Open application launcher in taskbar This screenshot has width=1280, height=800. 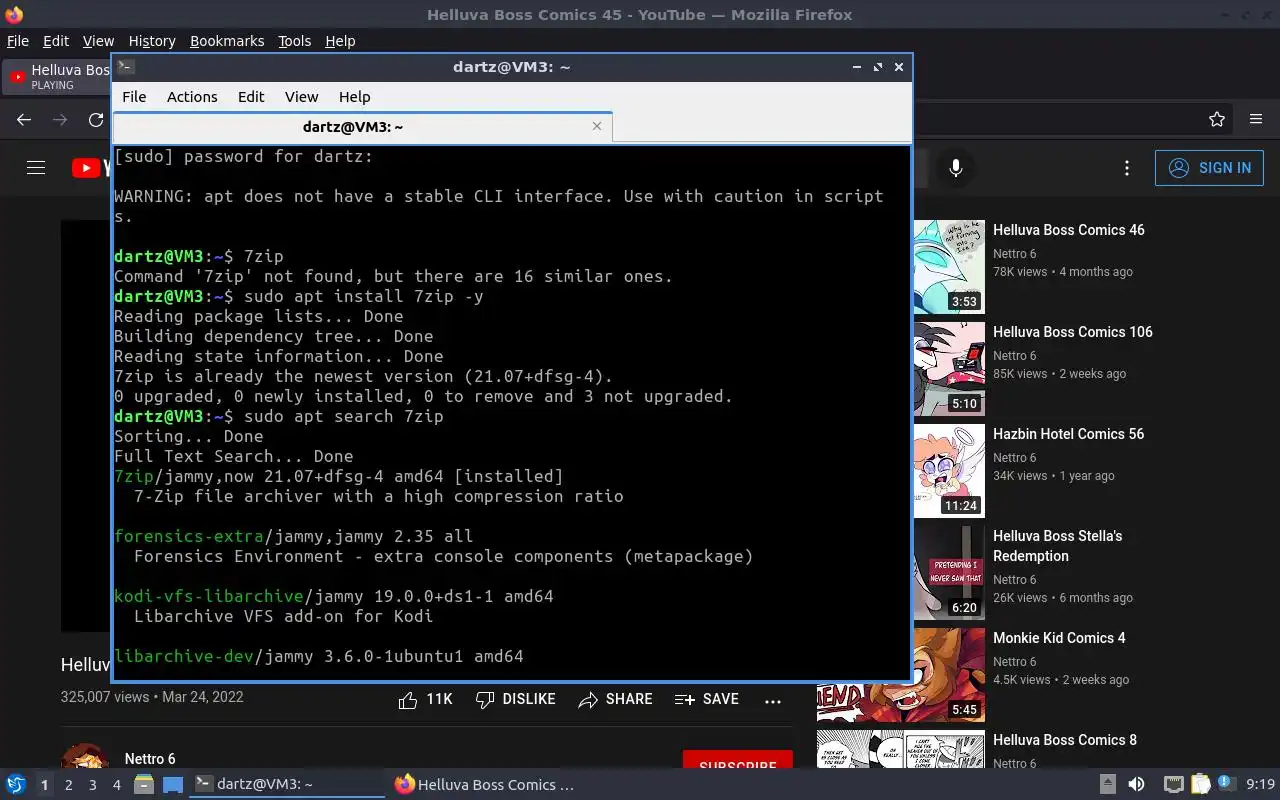pyautogui.click(x=16, y=785)
